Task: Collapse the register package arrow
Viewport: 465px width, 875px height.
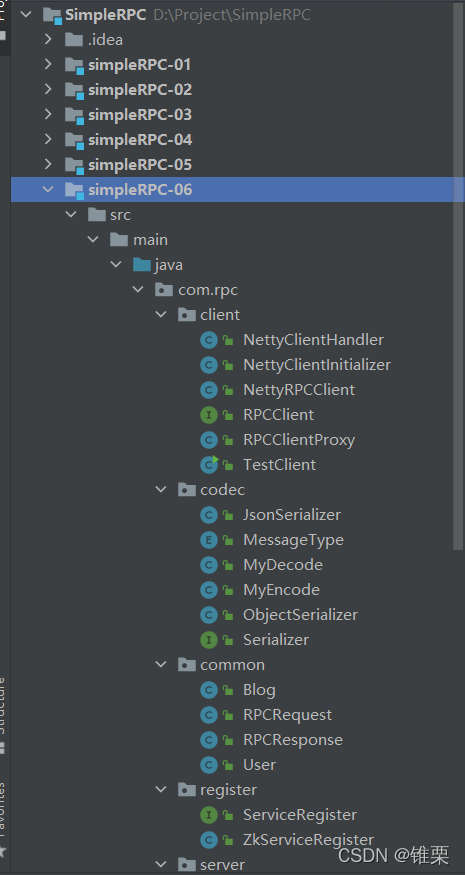Action: [x=161, y=790]
